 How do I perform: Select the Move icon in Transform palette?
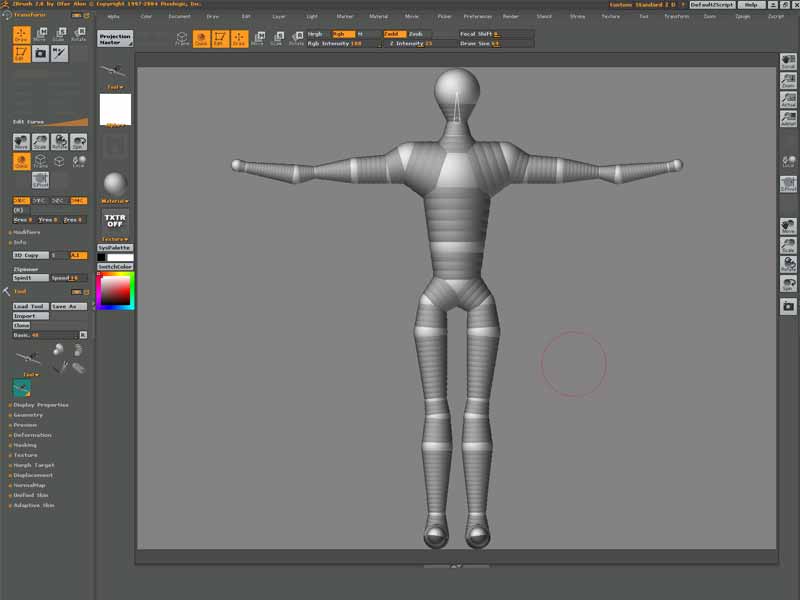tap(40, 36)
